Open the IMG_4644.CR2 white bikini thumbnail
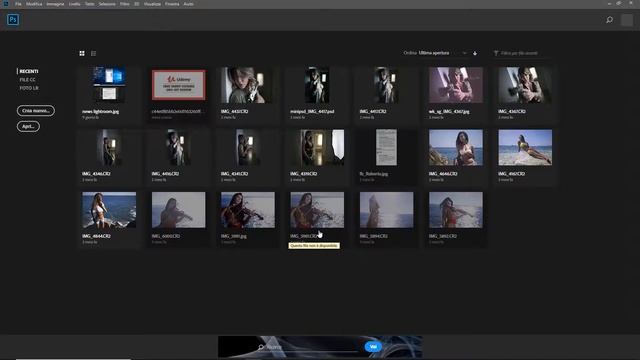The height and width of the screenshot is (360, 640). click(109, 210)
